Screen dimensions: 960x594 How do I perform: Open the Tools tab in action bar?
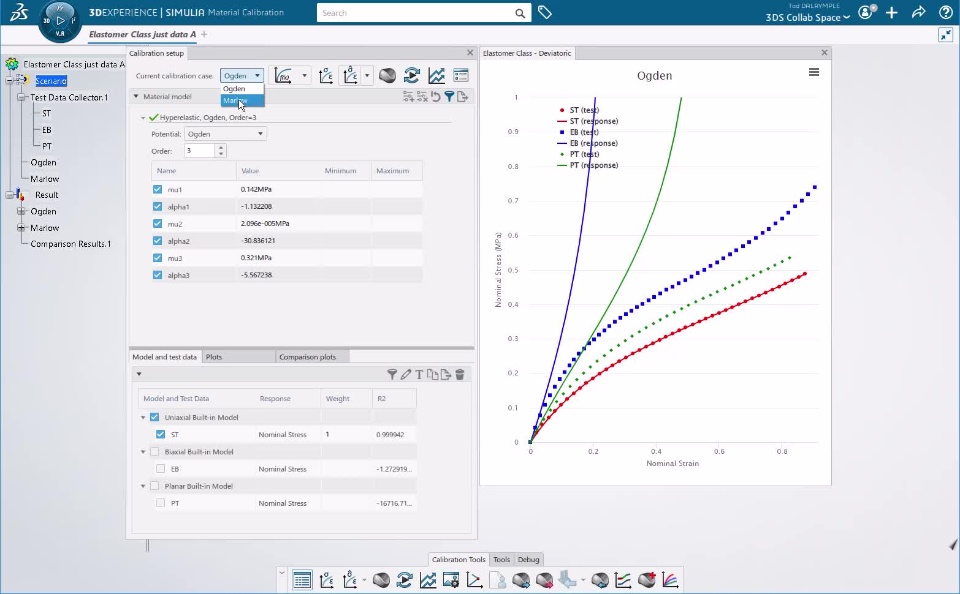coord(501,559)
